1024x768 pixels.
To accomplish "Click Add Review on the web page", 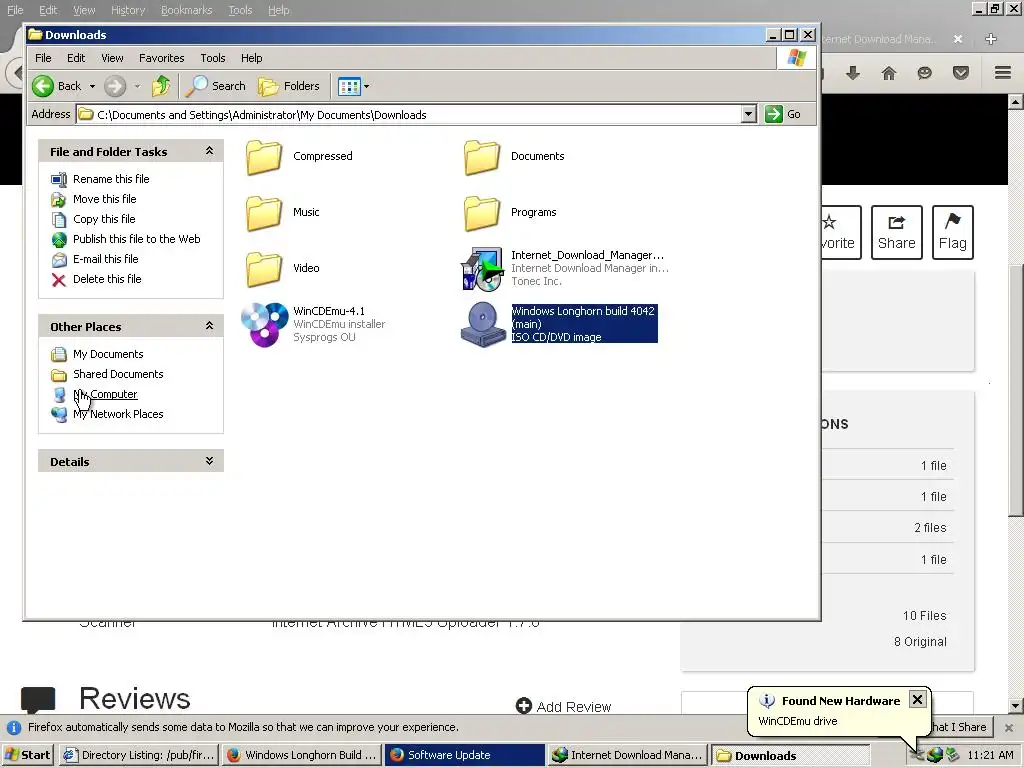I will coord(564,707).
